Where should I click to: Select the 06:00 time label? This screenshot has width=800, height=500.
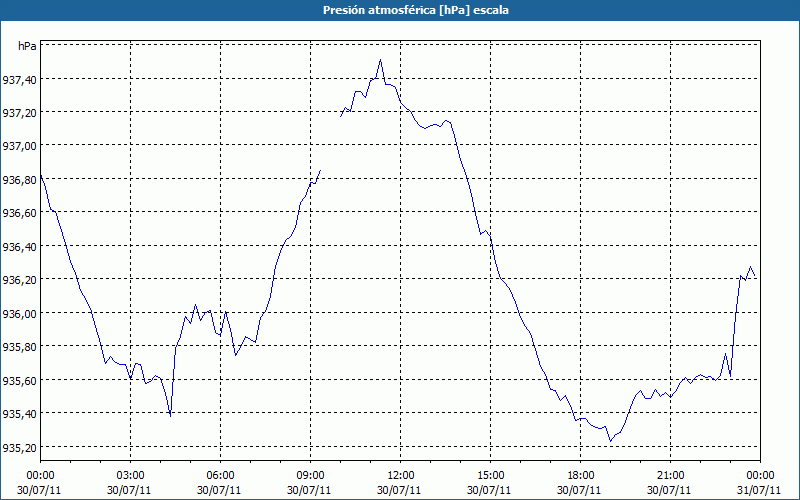220,476
